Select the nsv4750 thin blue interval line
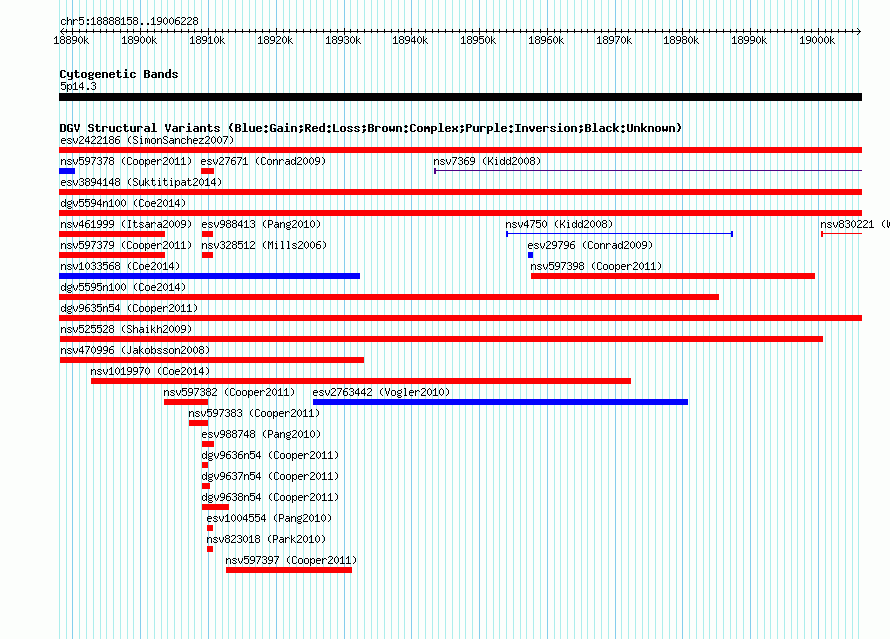This screenshot has width=890, height=639. point(619,234)
